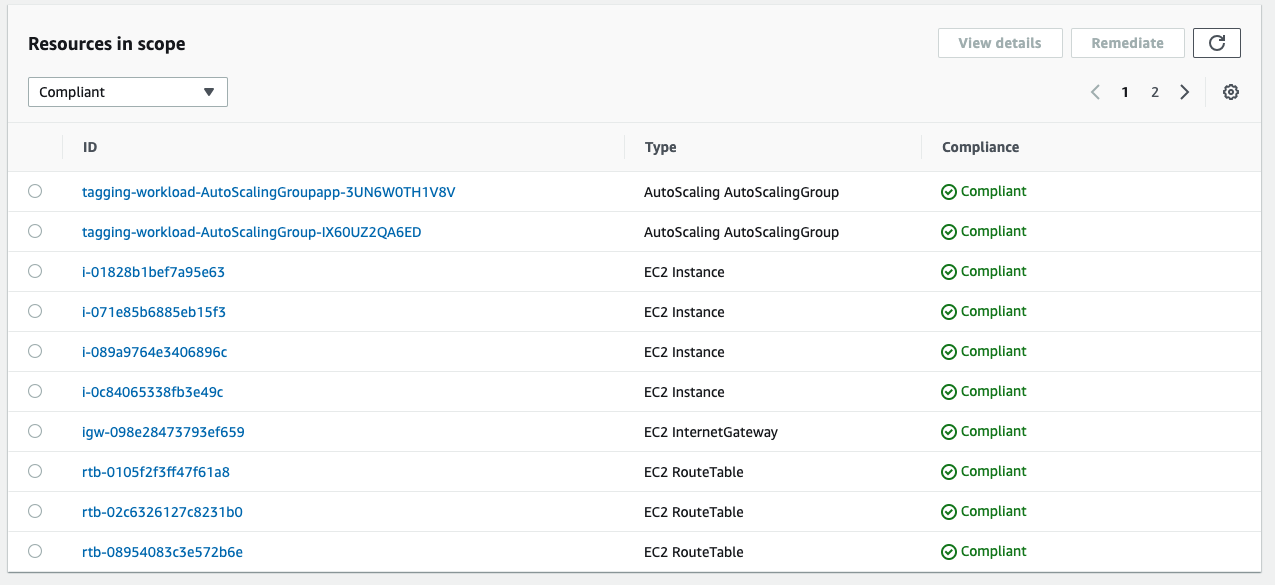Open table preferences gear icon
The height and width of the screenshot is (585, 1275).
point(1231,92)
